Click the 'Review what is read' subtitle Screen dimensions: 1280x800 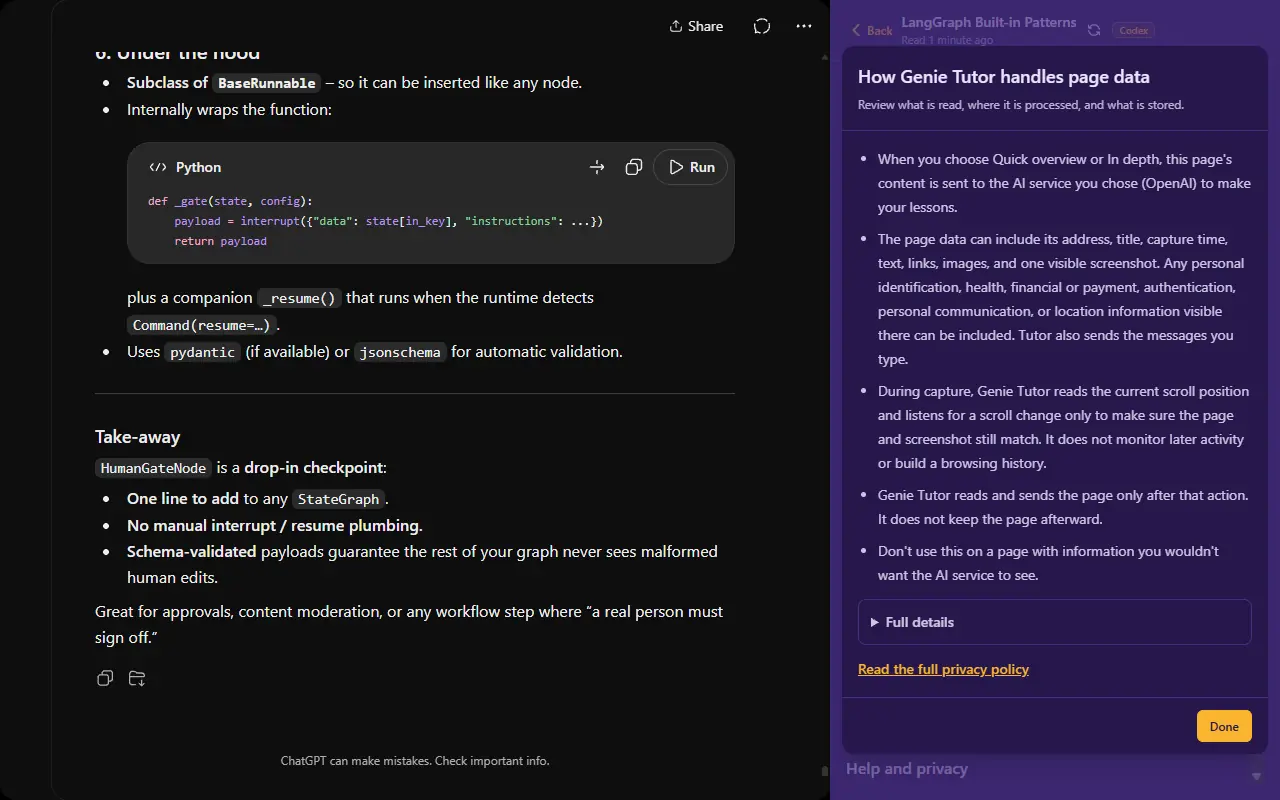(x=1021, y=105)
